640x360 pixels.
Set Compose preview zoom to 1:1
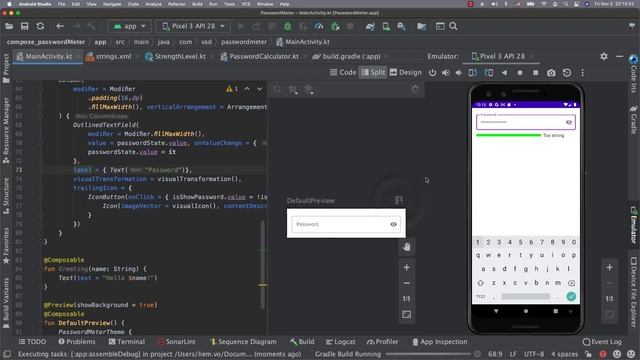point(407,299)
